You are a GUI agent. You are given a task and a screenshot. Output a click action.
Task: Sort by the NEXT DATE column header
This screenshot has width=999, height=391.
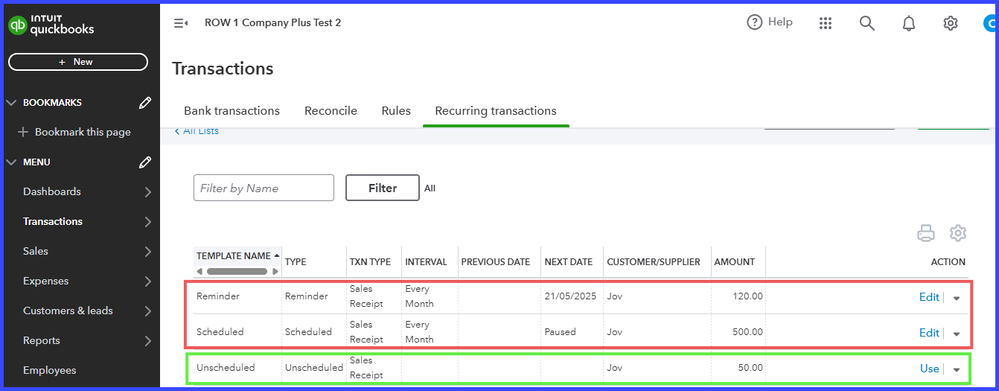click(568, 262)
